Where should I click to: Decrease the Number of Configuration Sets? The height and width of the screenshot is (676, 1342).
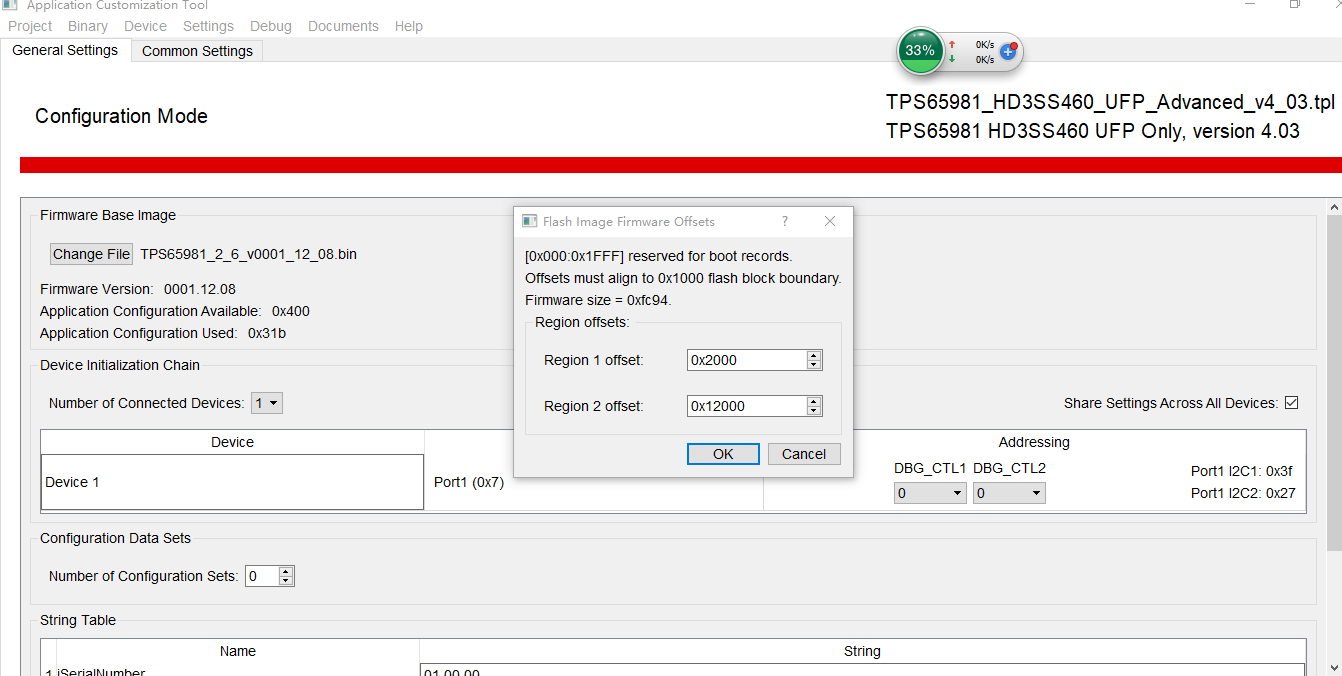286,581
